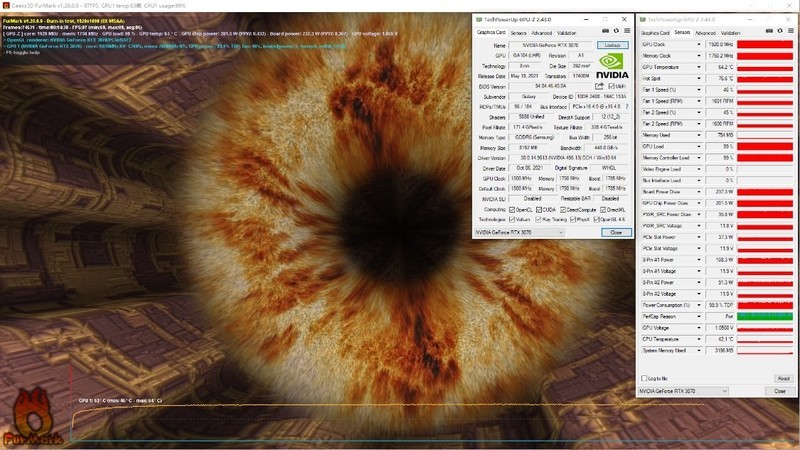Switch to the Advanced tab in Graphics Card window
Viewport: 800px width, 450px height.
(x=541, y=32)
